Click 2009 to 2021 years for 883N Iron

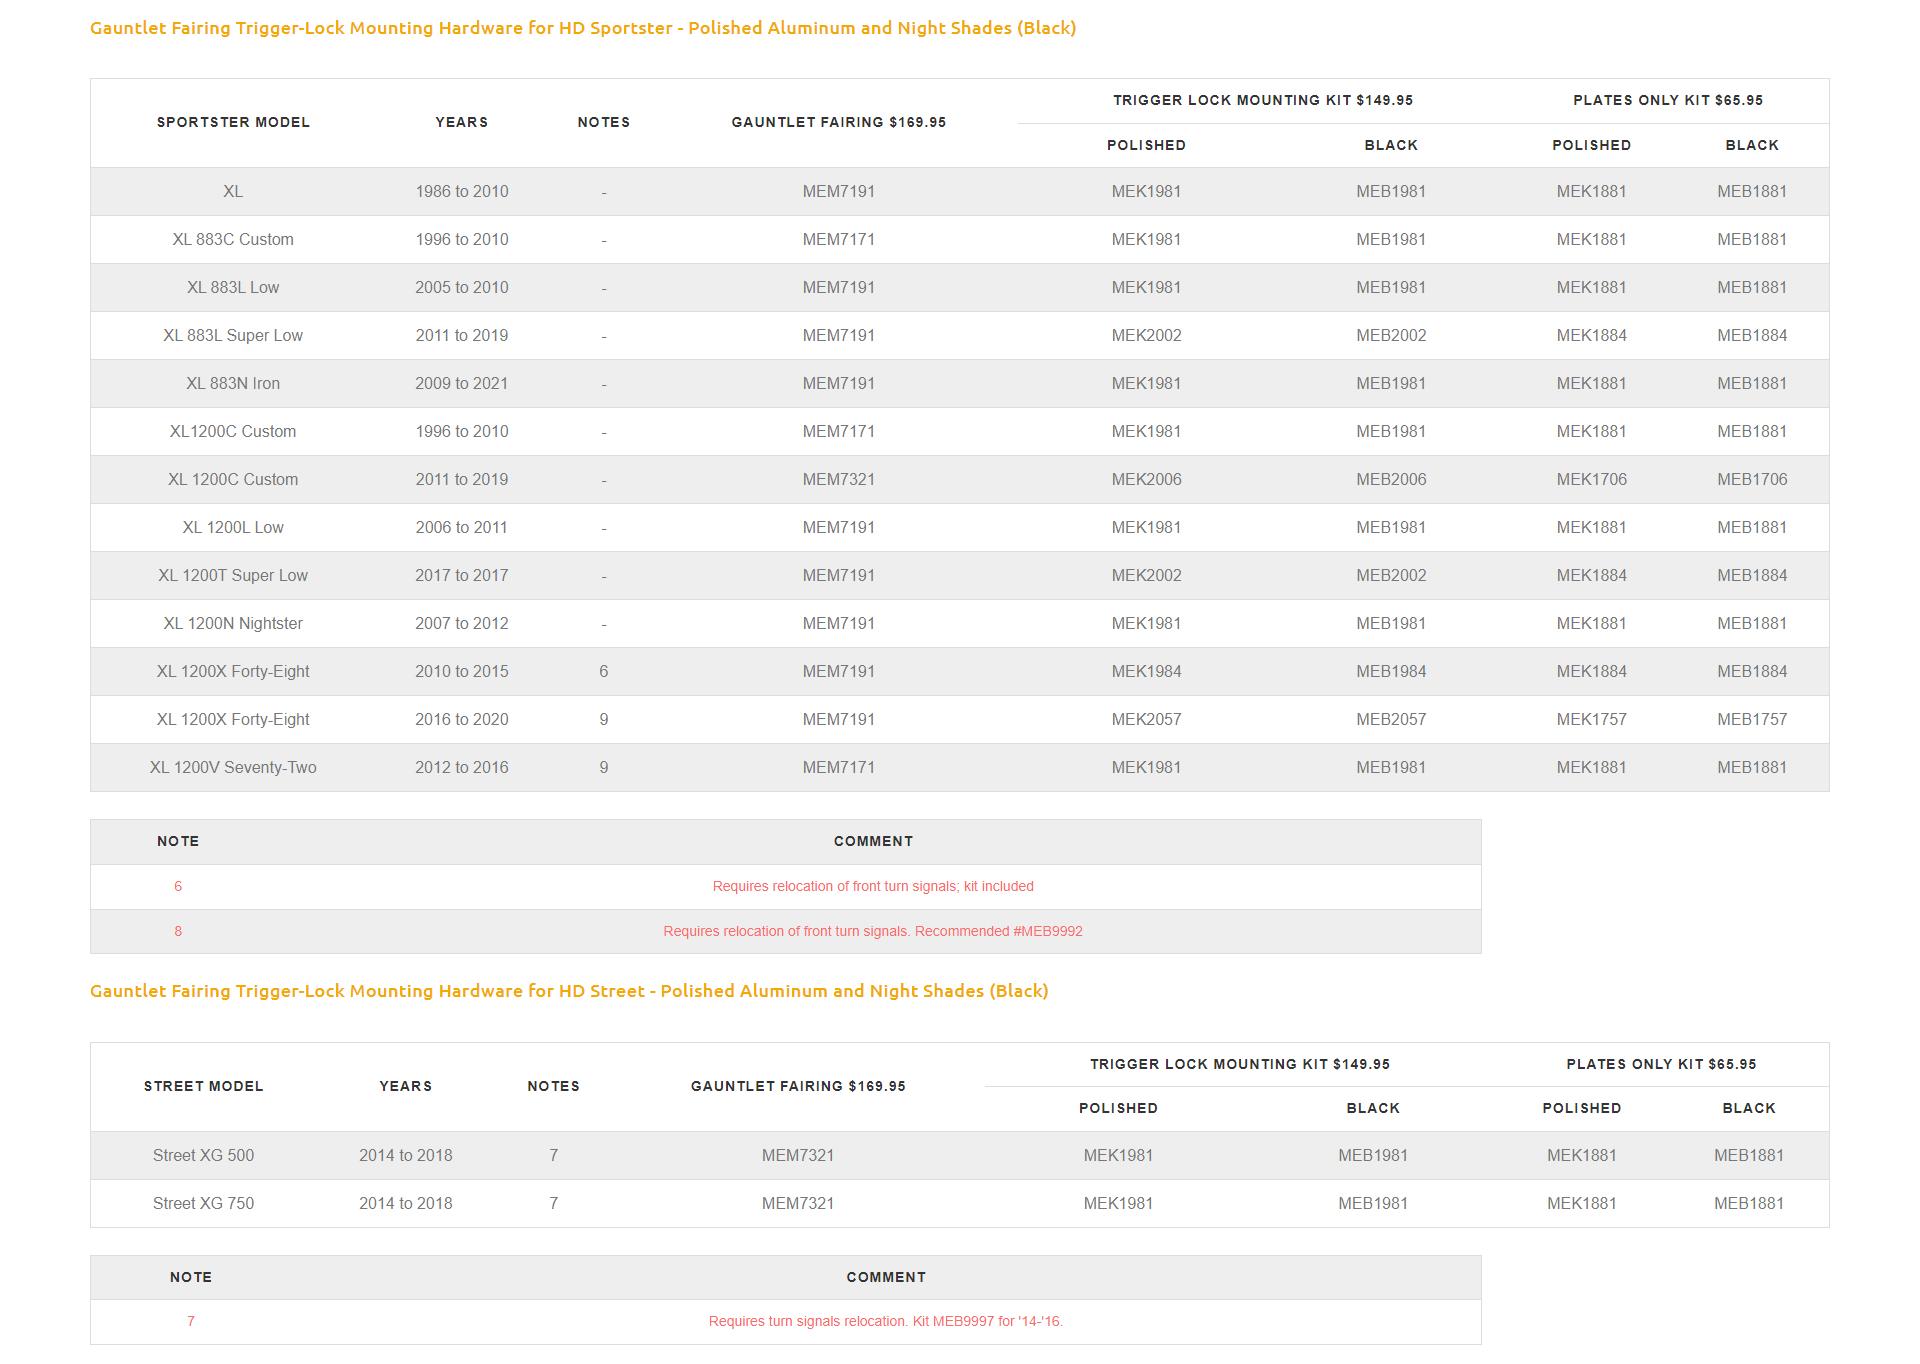pyautogui.click(x=461, y=383)
